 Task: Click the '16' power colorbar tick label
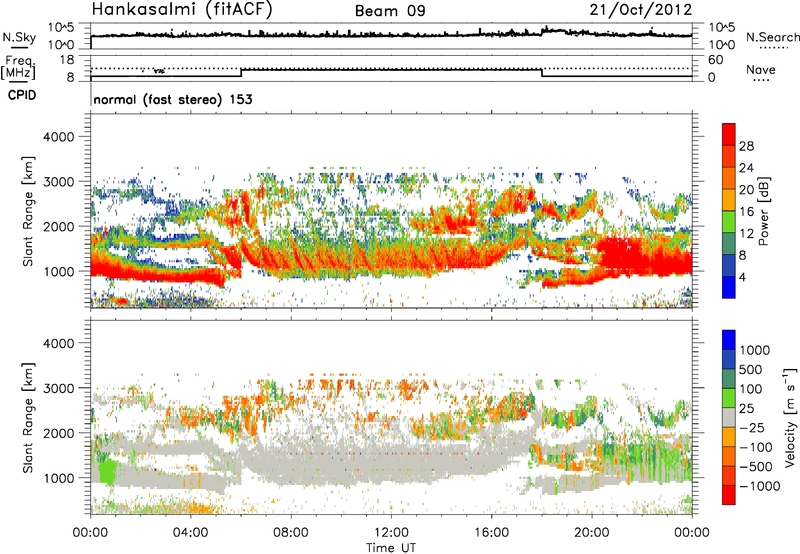[x=746, y=212]
